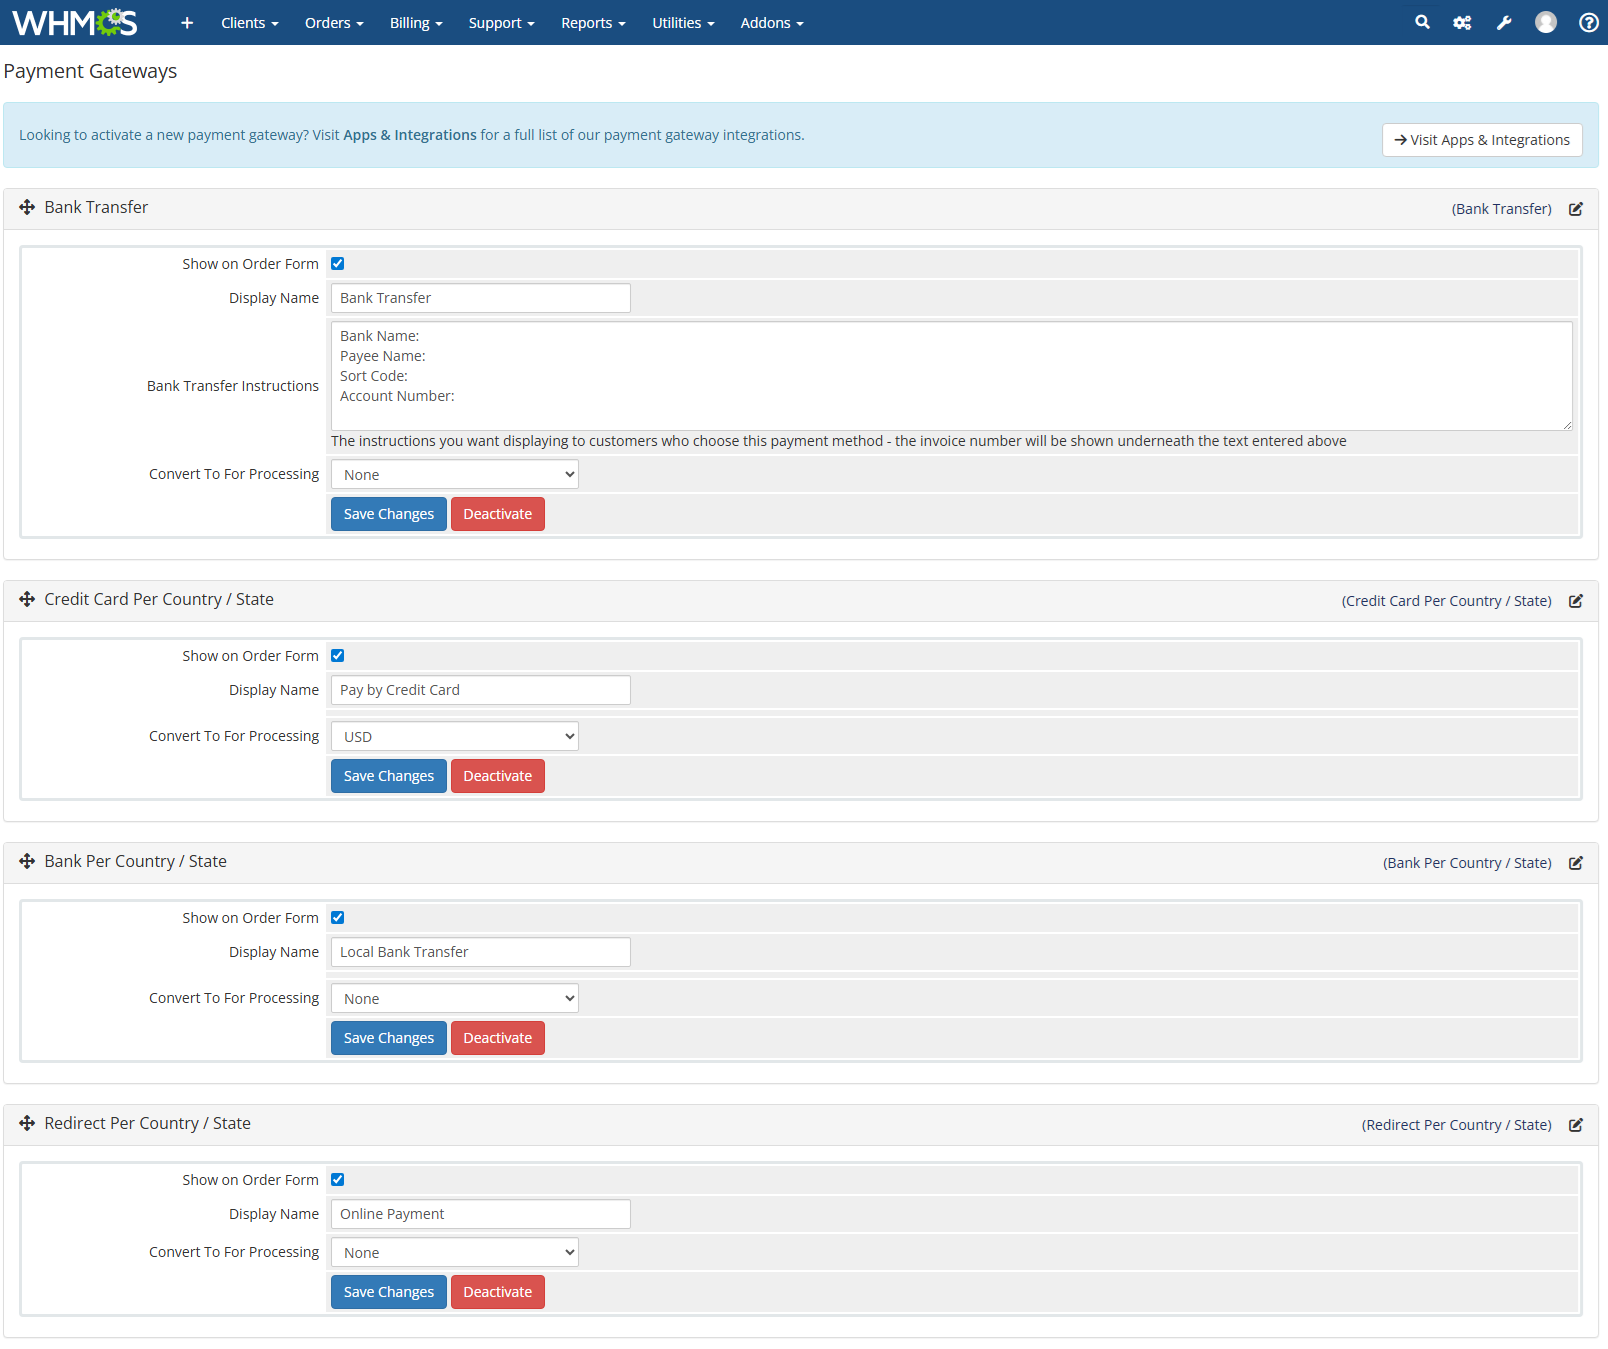Open the Billing menu
The image size is (1608, 1349).
point(415,22)
